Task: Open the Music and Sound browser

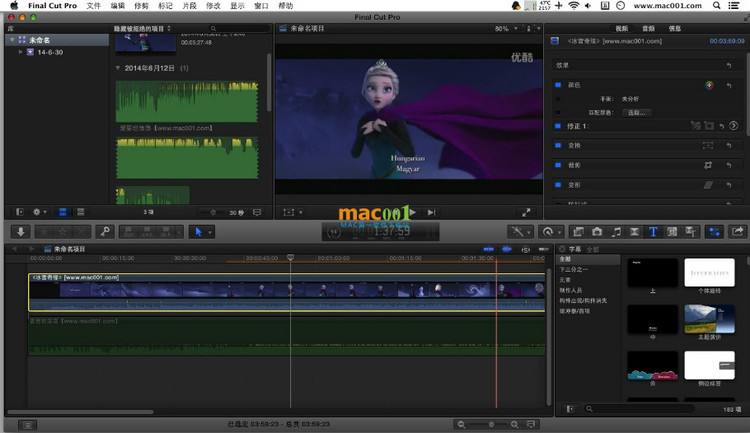Action: click(x=616, y=232)
